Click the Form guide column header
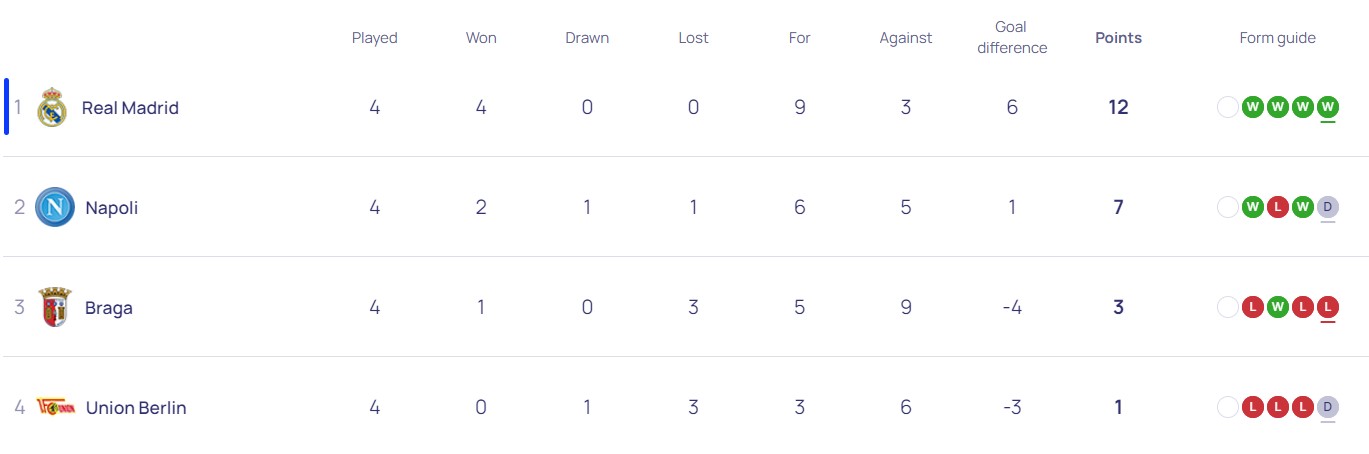The height and width of the screenshot is (454, 1369). coord(1277,38)
